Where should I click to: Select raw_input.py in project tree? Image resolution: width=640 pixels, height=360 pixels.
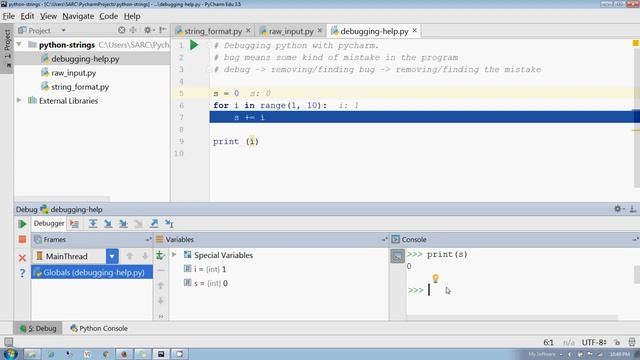73,73
